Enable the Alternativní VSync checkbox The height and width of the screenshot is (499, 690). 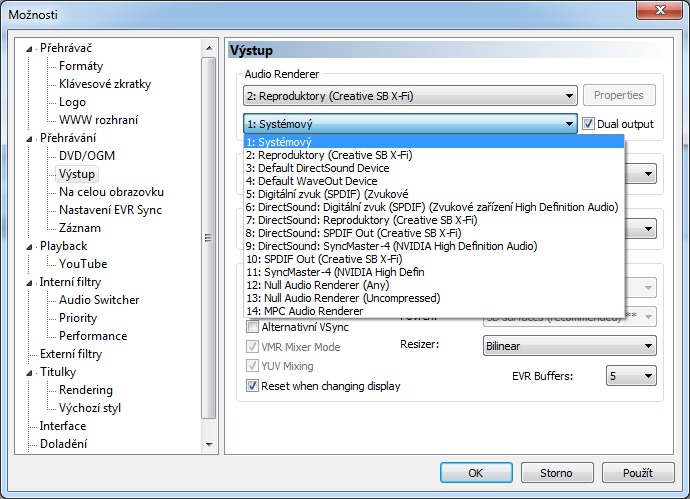coord(253,327)
